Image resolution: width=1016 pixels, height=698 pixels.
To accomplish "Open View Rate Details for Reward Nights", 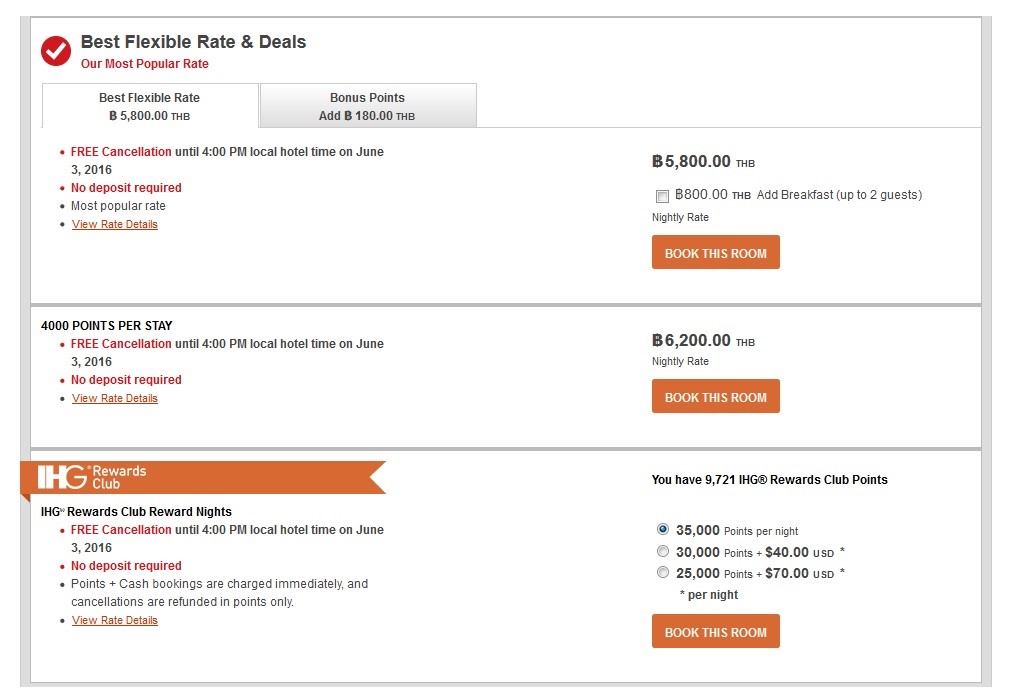I will coord(115,621).
